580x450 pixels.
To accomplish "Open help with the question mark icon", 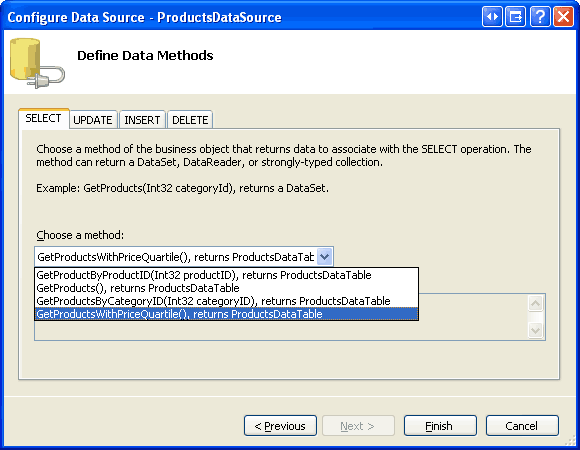I will tap(540, 17).
